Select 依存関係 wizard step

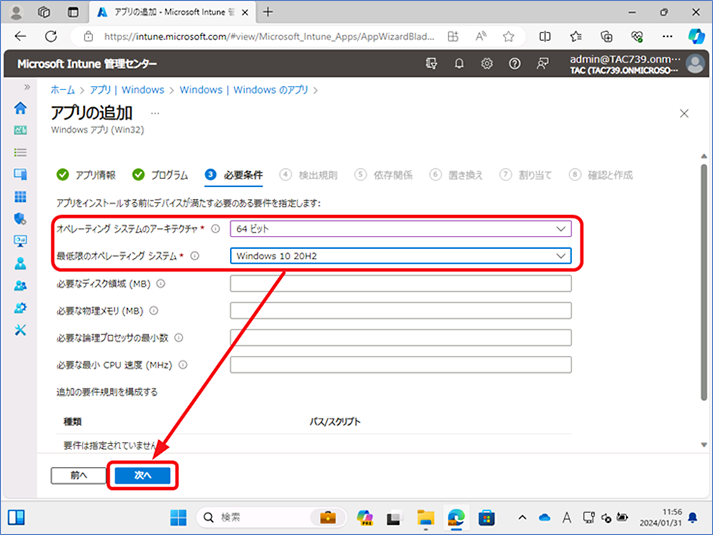click(383, 175)
